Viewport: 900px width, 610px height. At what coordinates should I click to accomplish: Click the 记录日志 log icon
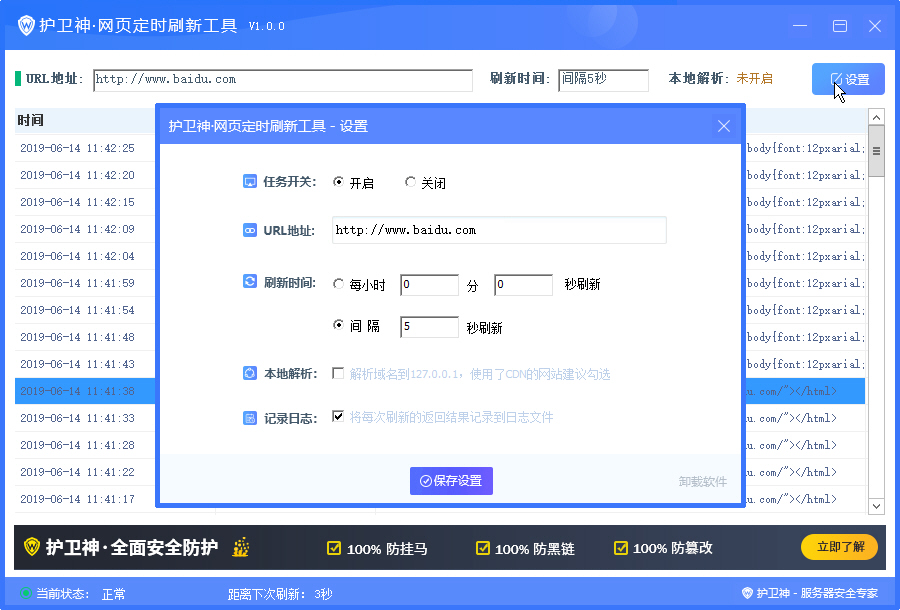250,418
